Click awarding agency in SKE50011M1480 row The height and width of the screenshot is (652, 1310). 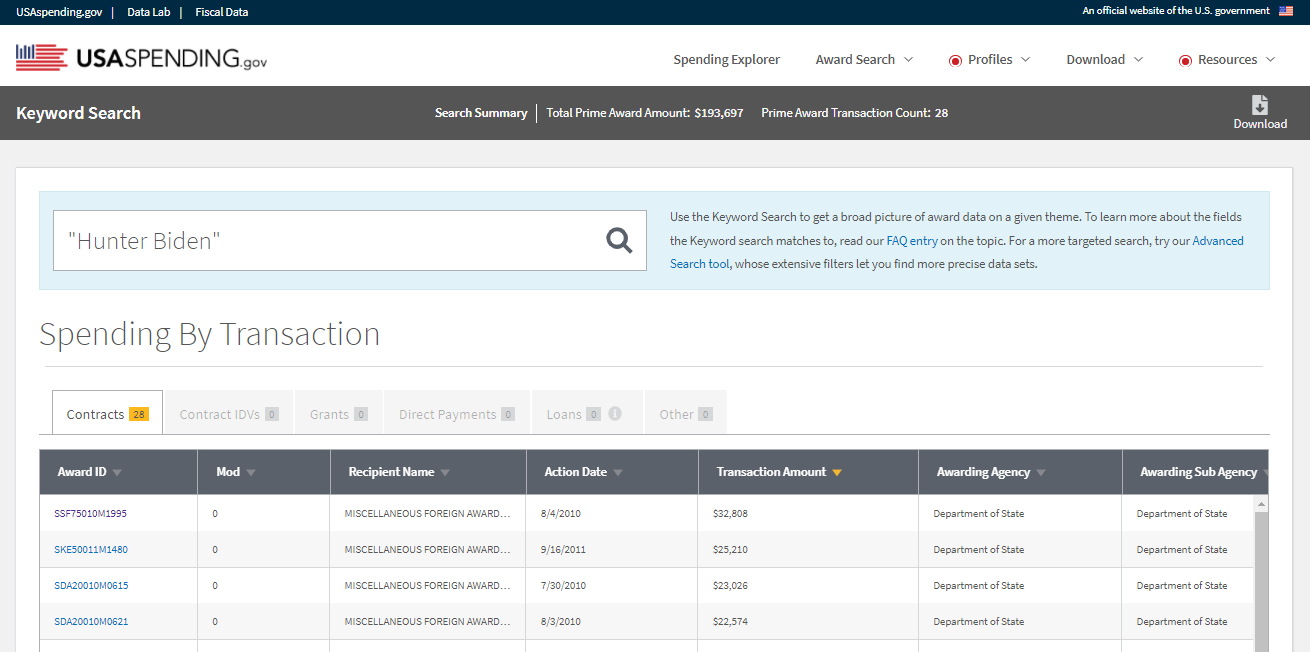tap(979, 550)
